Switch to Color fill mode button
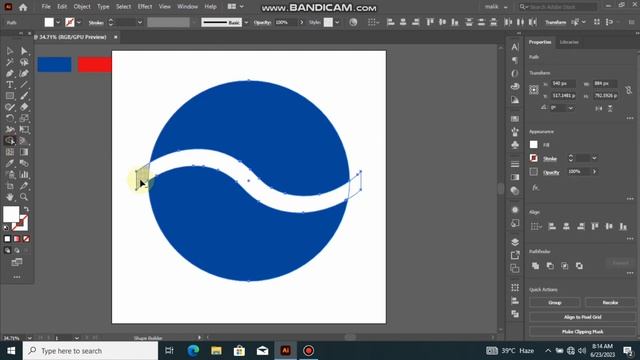 pos(7,239)
